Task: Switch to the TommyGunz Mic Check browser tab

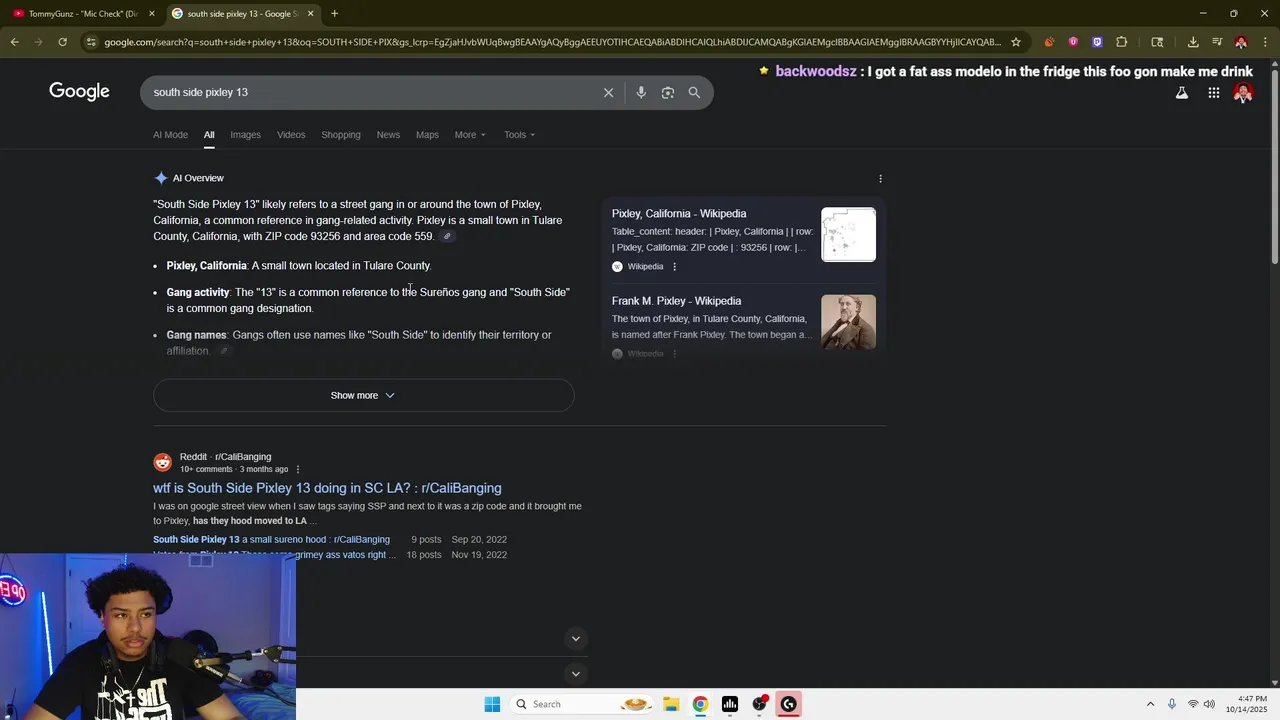Action: pyautogui.click(x=82, y=14)
